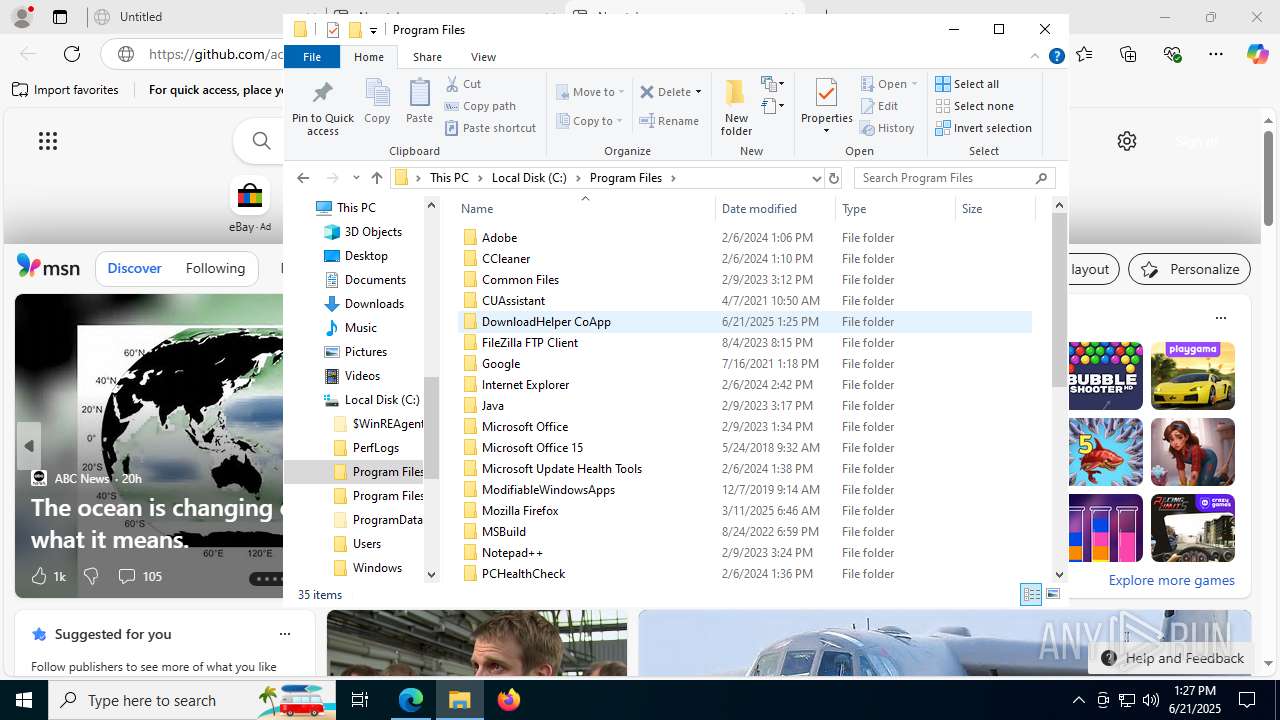Image resolution: width=1280 pixels, height=720 pixels.
Task: Select the Home ribbon tab
Action: pyautogui.click(x=369, y=57)
